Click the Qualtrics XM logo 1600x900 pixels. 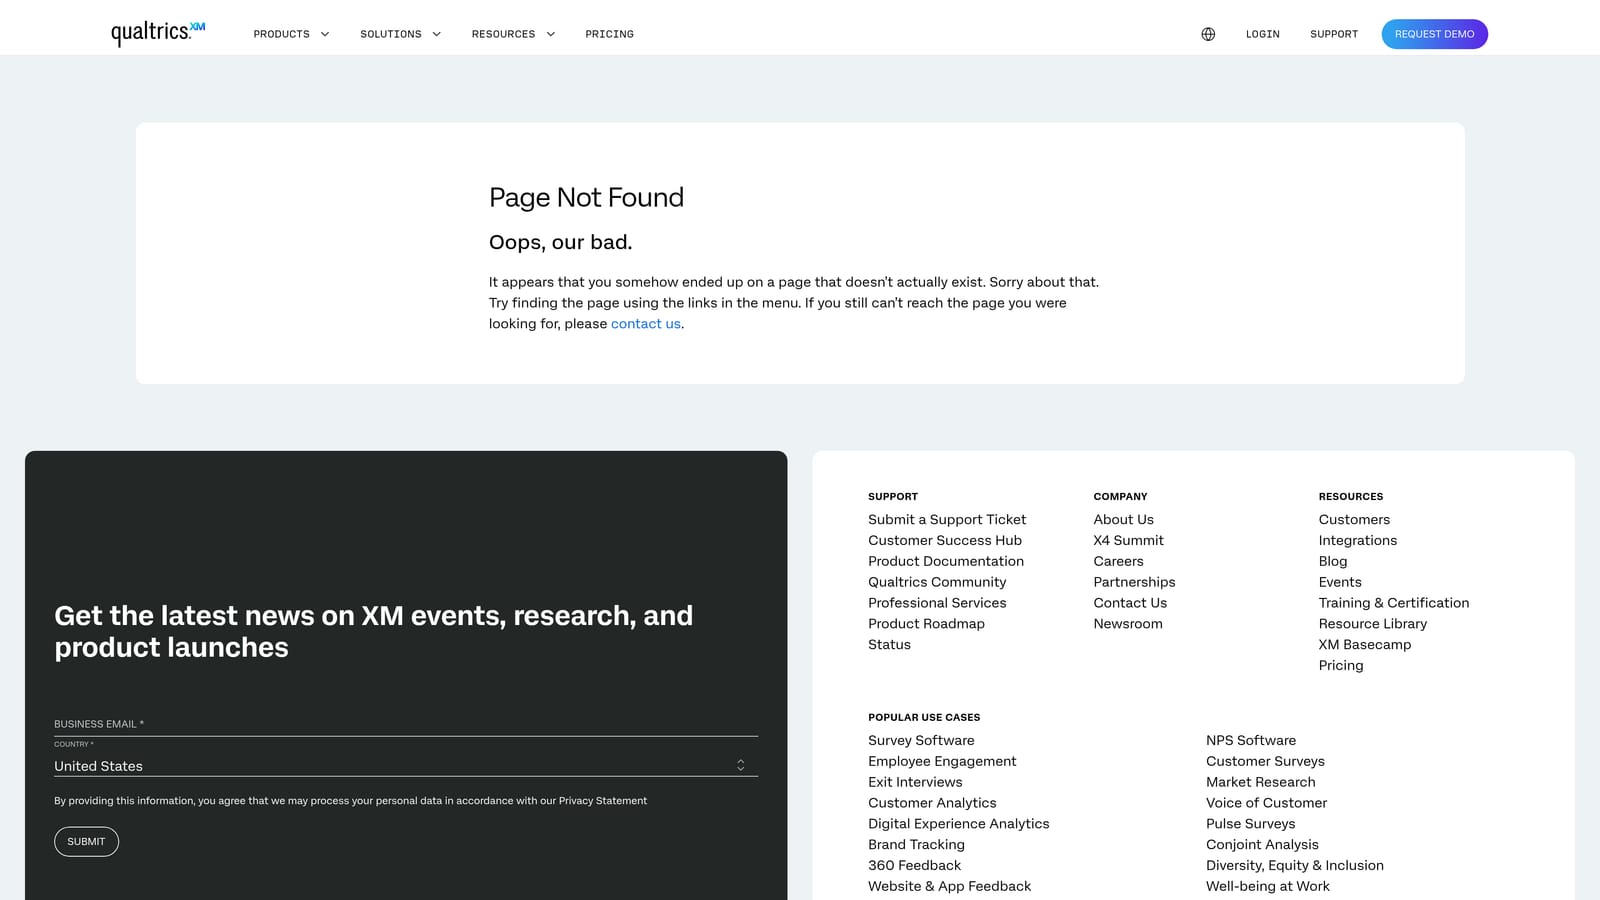point(158,33)
